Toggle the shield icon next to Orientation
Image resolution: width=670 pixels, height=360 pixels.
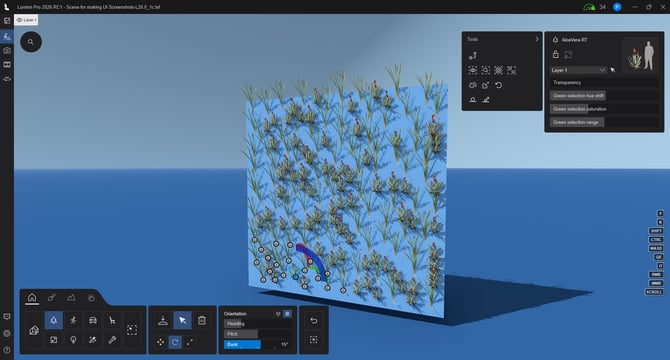pos(278,314)
